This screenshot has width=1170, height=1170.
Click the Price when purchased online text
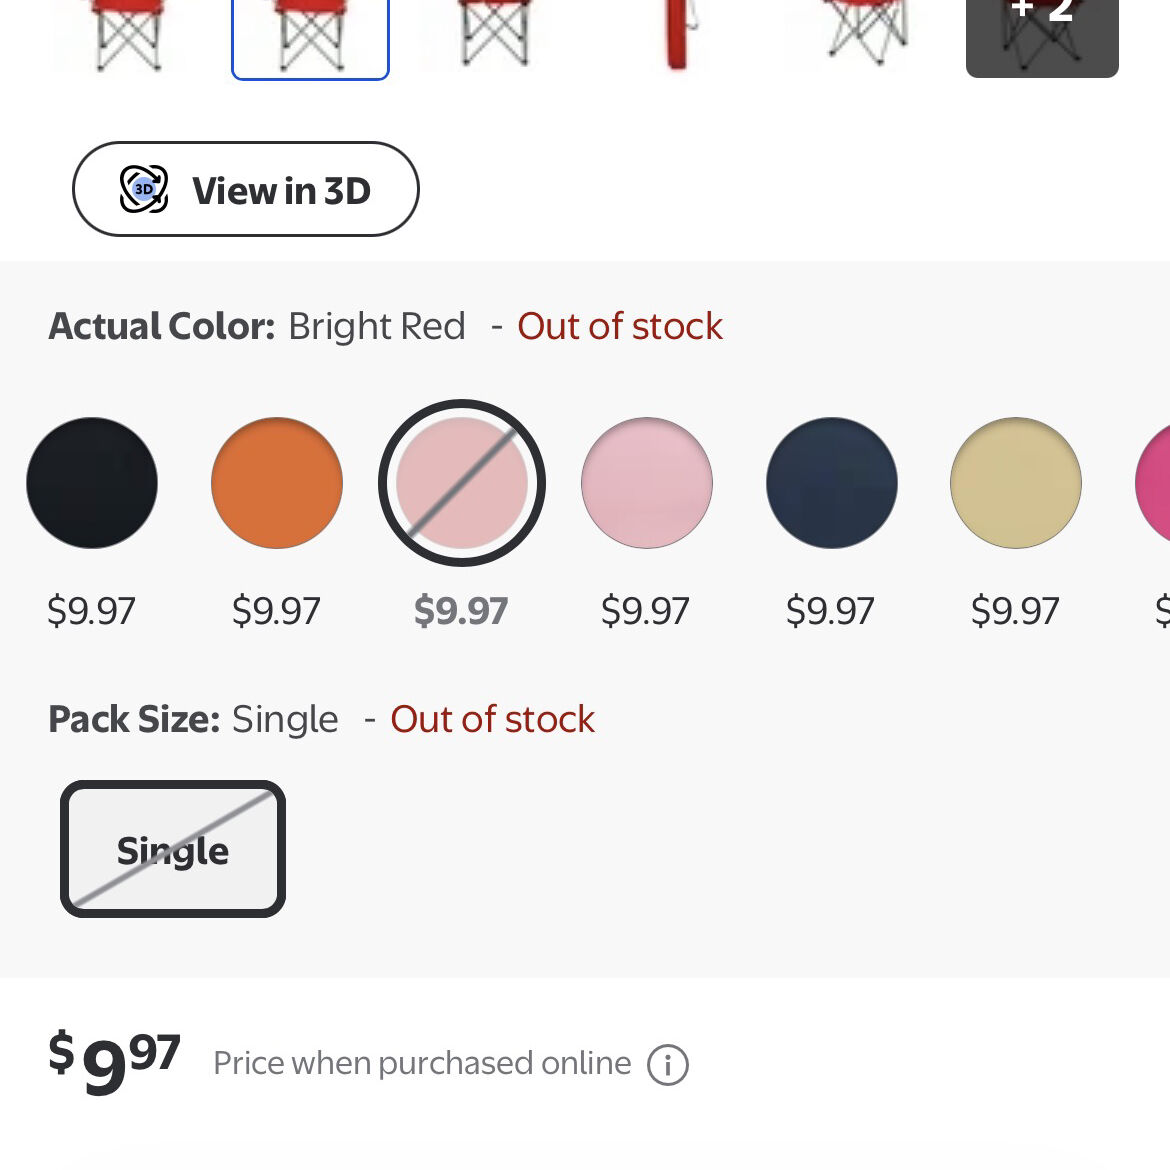[422, 1063]
